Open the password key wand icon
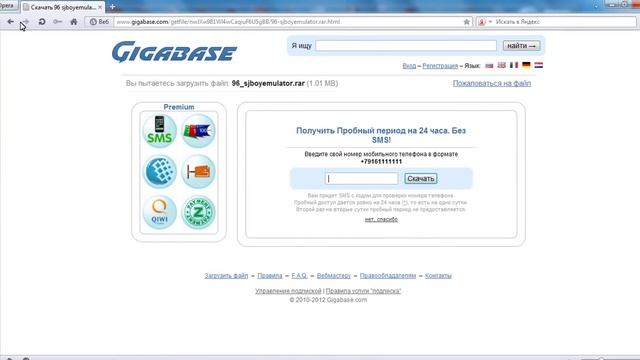The width and height of the screenshot is (640, 360). pyautogui.click(x=58, y=22)
